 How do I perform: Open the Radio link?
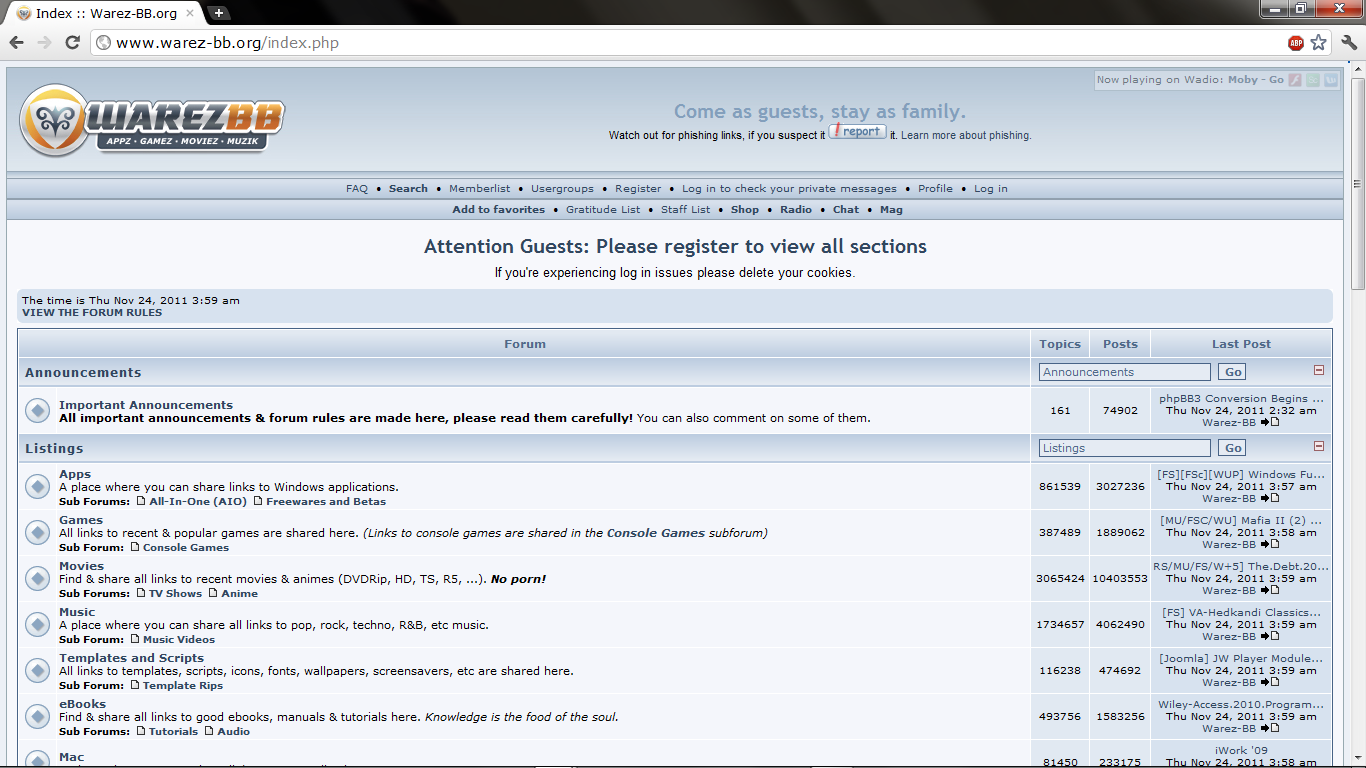[x=796, y=210]
